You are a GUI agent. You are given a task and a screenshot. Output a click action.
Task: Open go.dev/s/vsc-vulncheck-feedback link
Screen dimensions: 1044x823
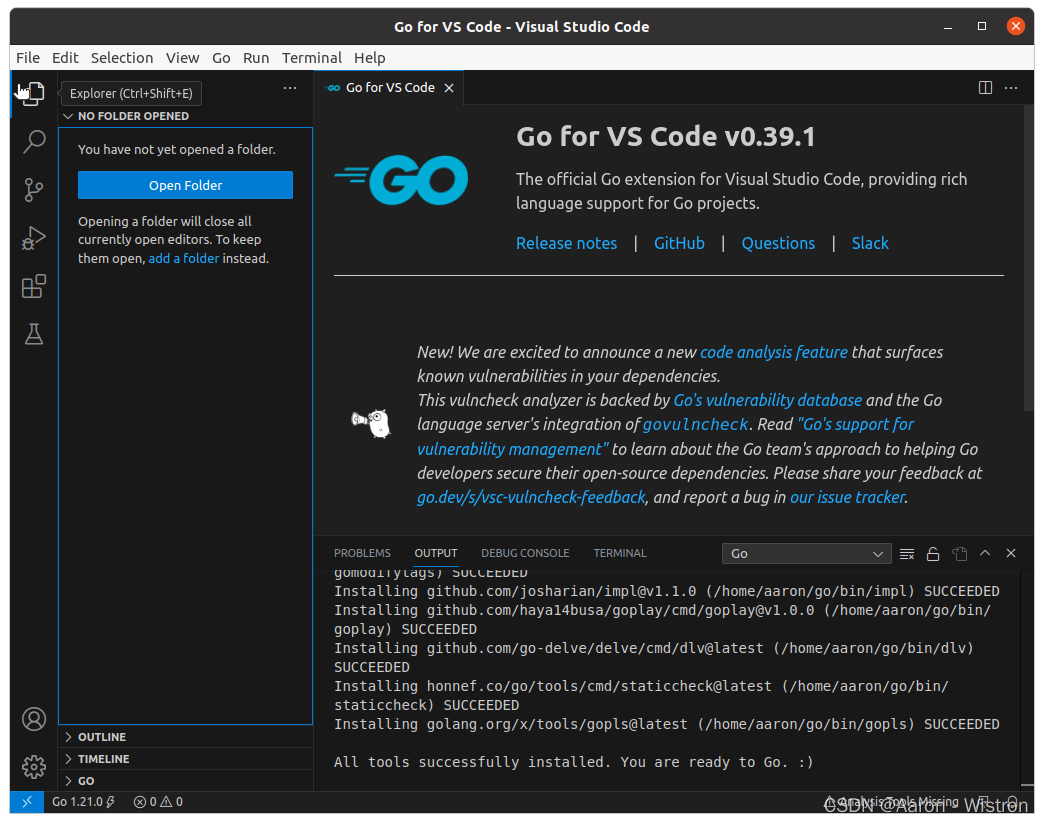click(x=531, y=497)
